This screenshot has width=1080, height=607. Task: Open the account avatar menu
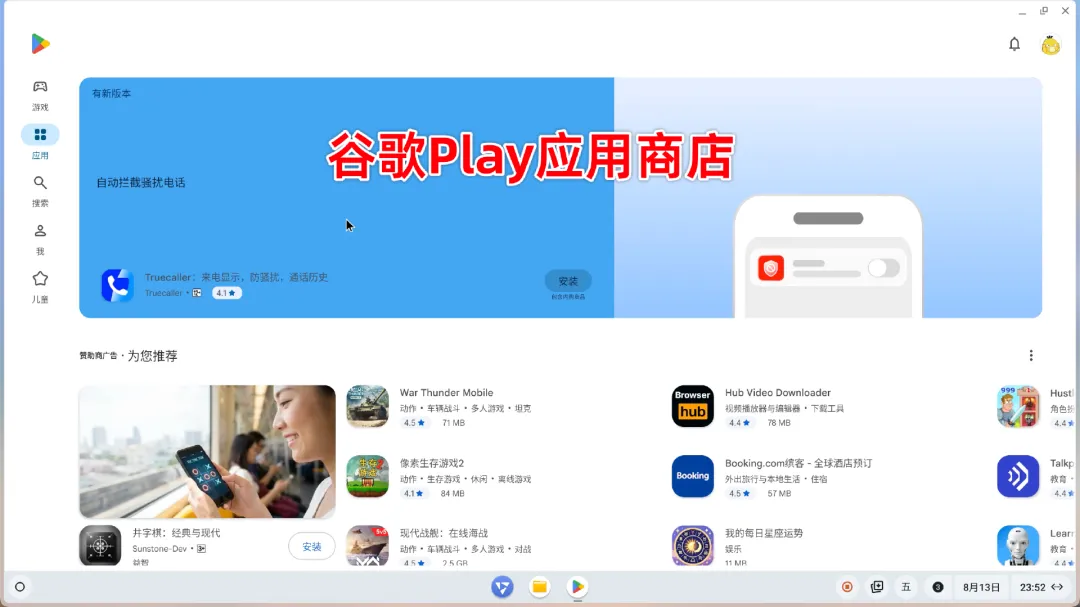[1050, 45]
